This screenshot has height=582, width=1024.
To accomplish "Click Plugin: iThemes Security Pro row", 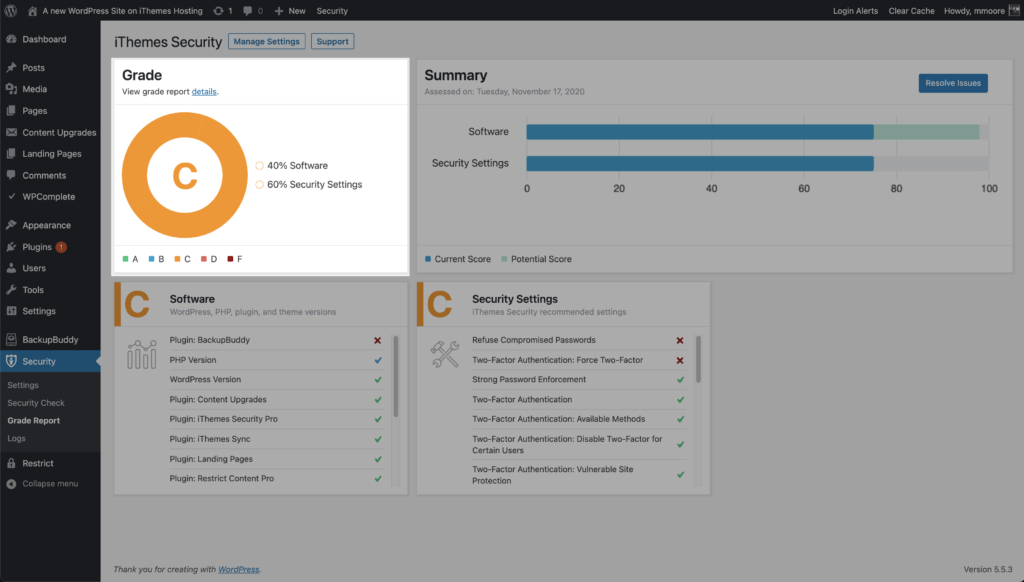I will click(276, 419).
